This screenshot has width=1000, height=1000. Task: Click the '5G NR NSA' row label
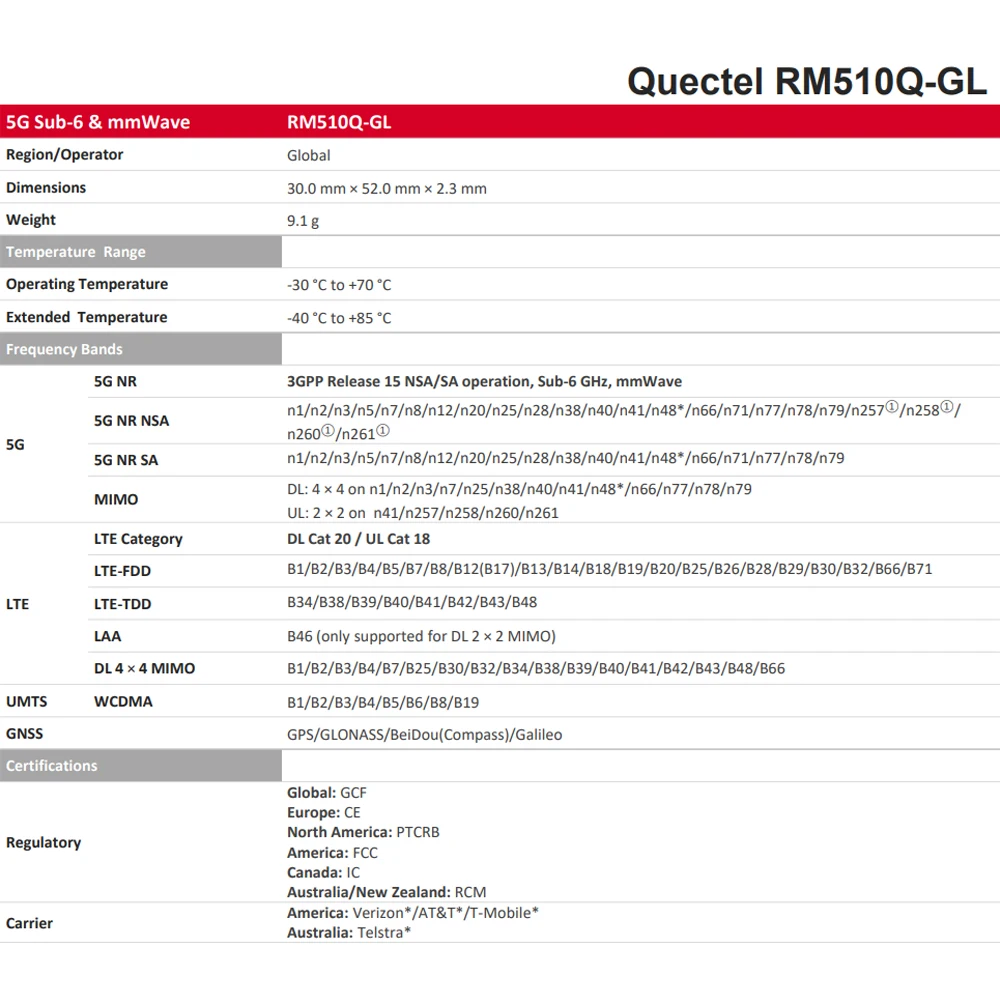[131, 421]
